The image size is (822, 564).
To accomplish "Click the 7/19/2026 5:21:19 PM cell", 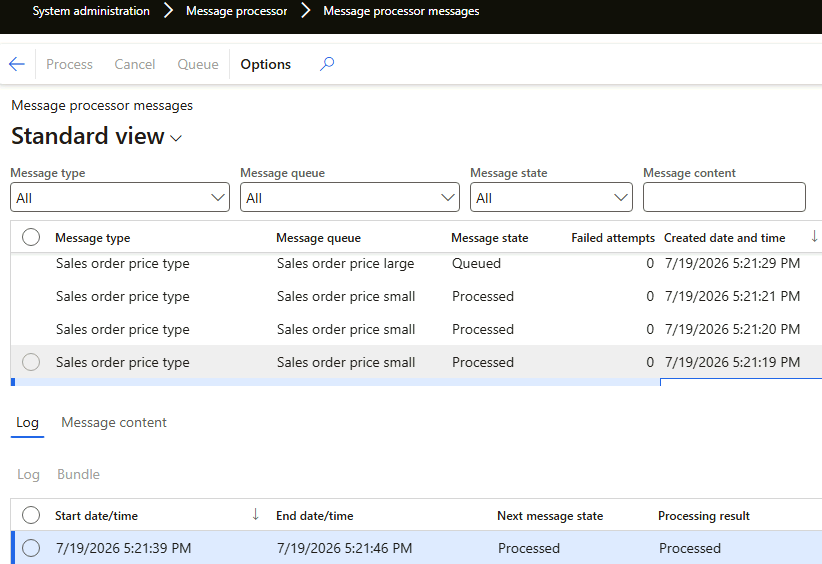I will point(732,362).
